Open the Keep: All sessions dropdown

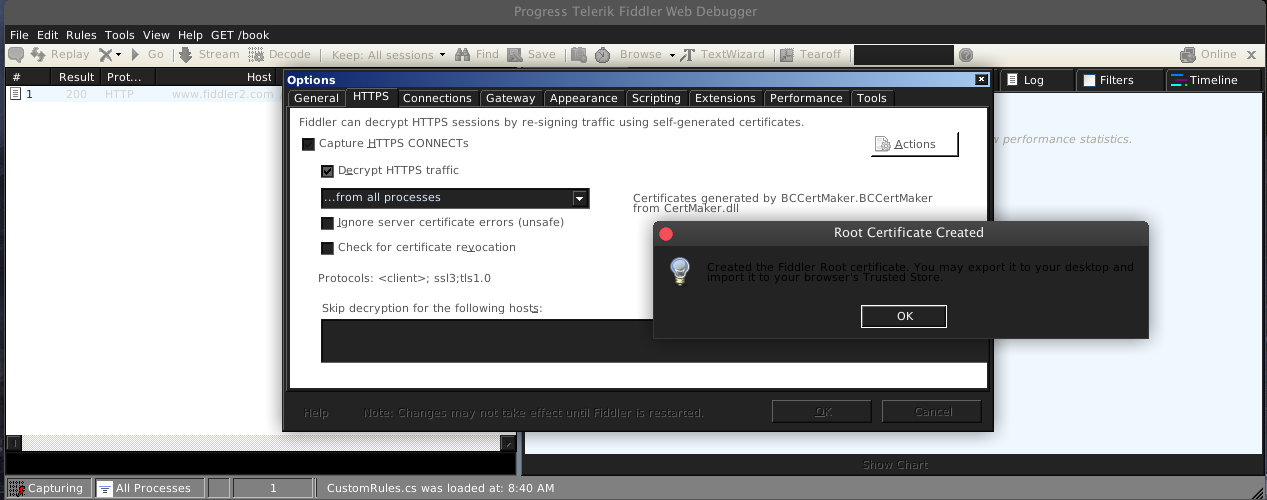coord(389,55)
